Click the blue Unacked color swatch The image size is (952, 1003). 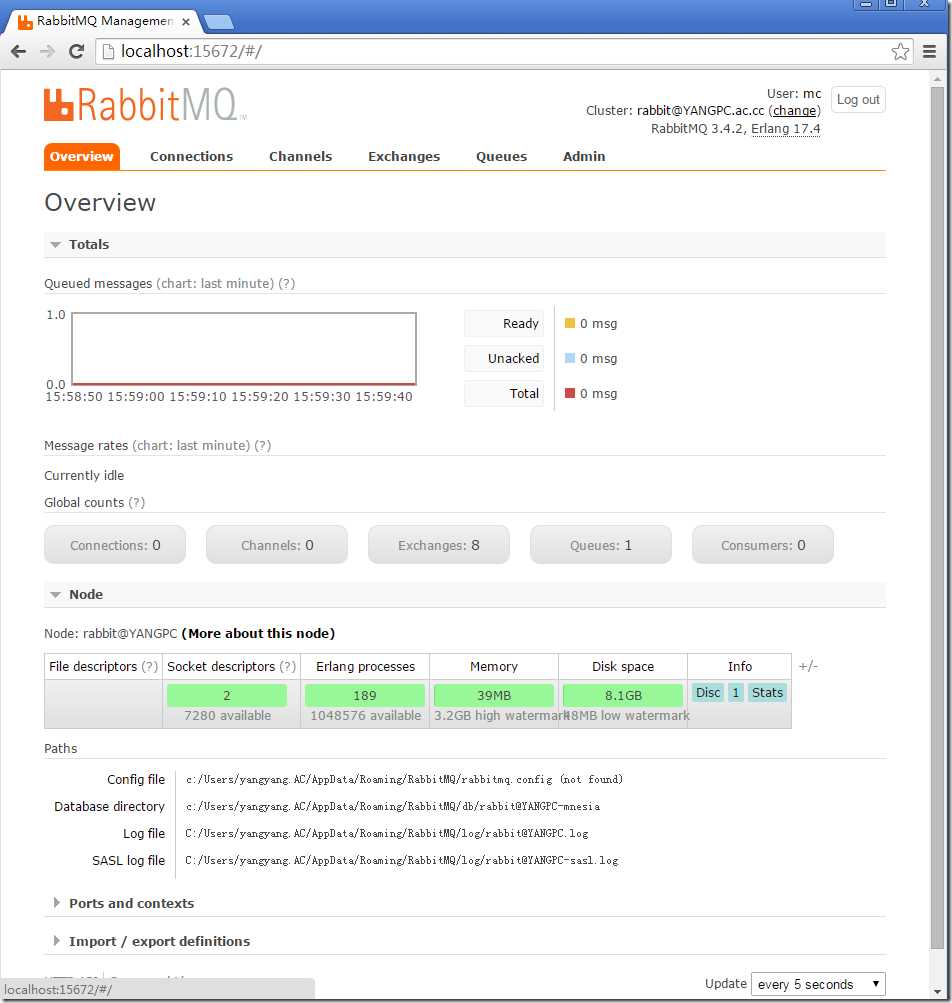(569, 358)
